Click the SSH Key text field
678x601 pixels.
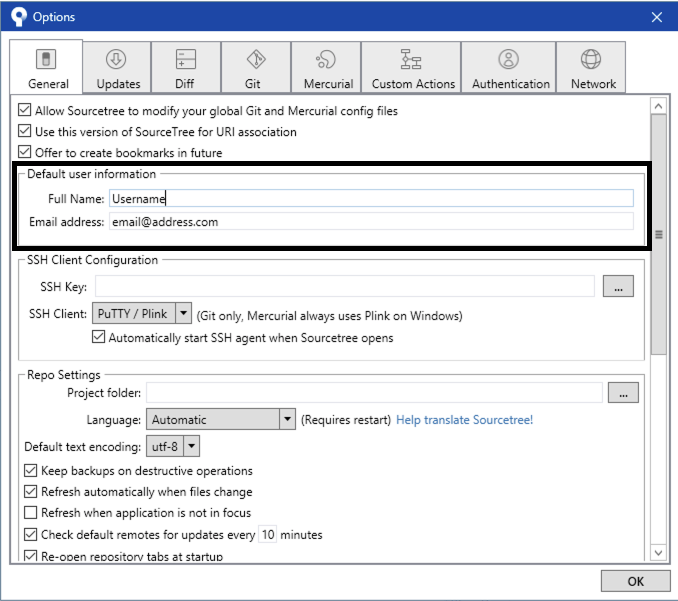click(345, 286)
